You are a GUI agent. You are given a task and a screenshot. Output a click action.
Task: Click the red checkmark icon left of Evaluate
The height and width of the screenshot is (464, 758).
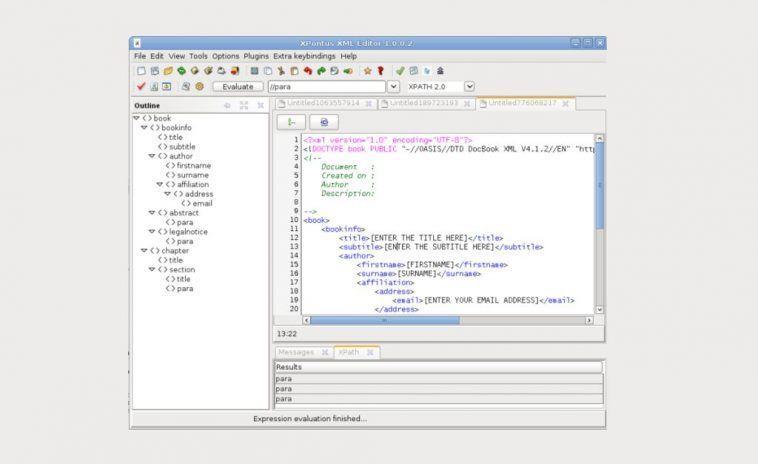point(141,87)
